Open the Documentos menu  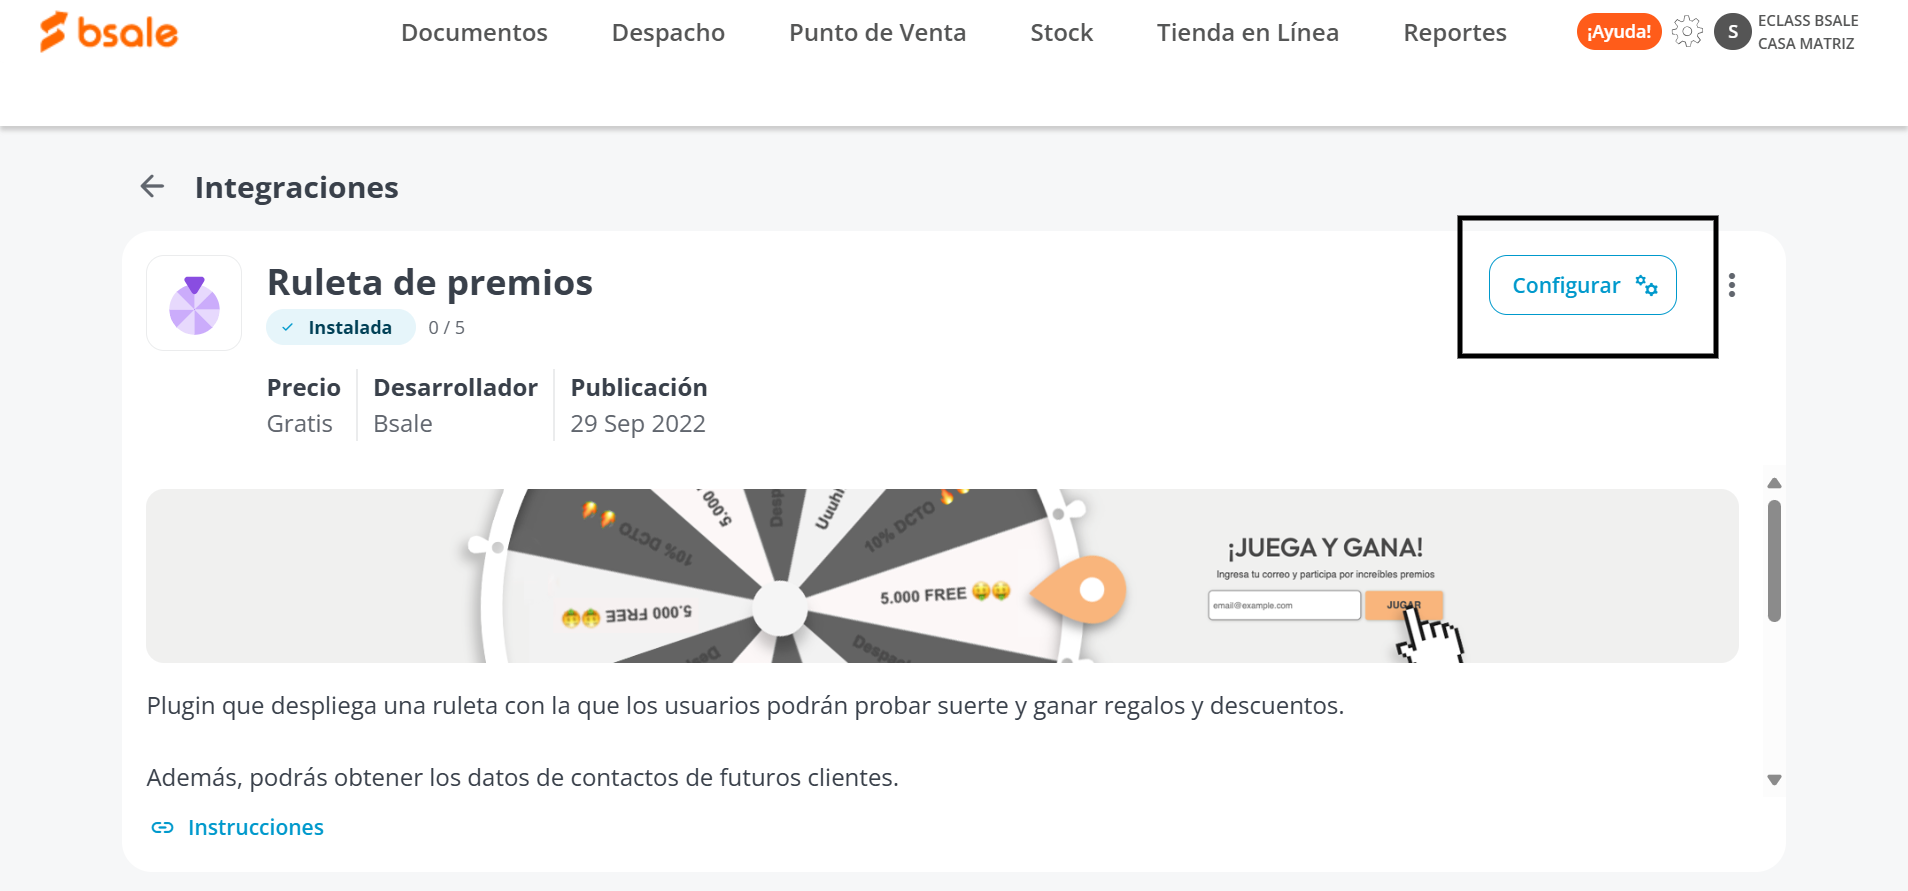tap(474, 33)
